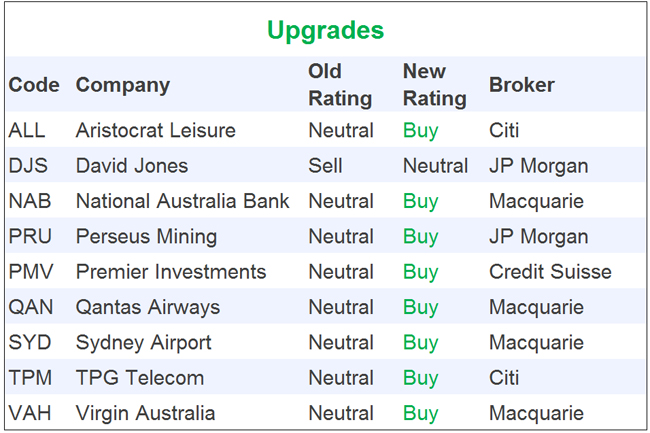Click National Australia Bank in the table
650x433 pixels.
pyautogui.click(x=182, y=201)
